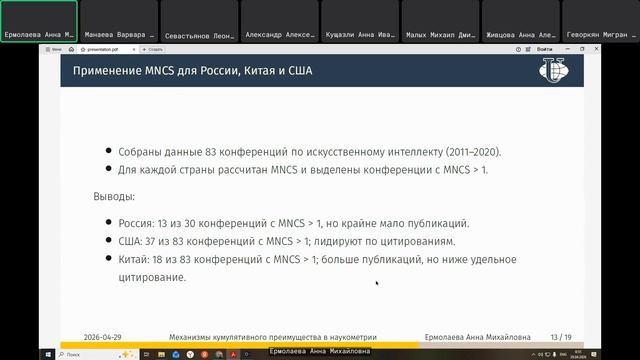Click the Выводы: heading text
Viewport: 640px width, 360px height.
coord(114,197)
